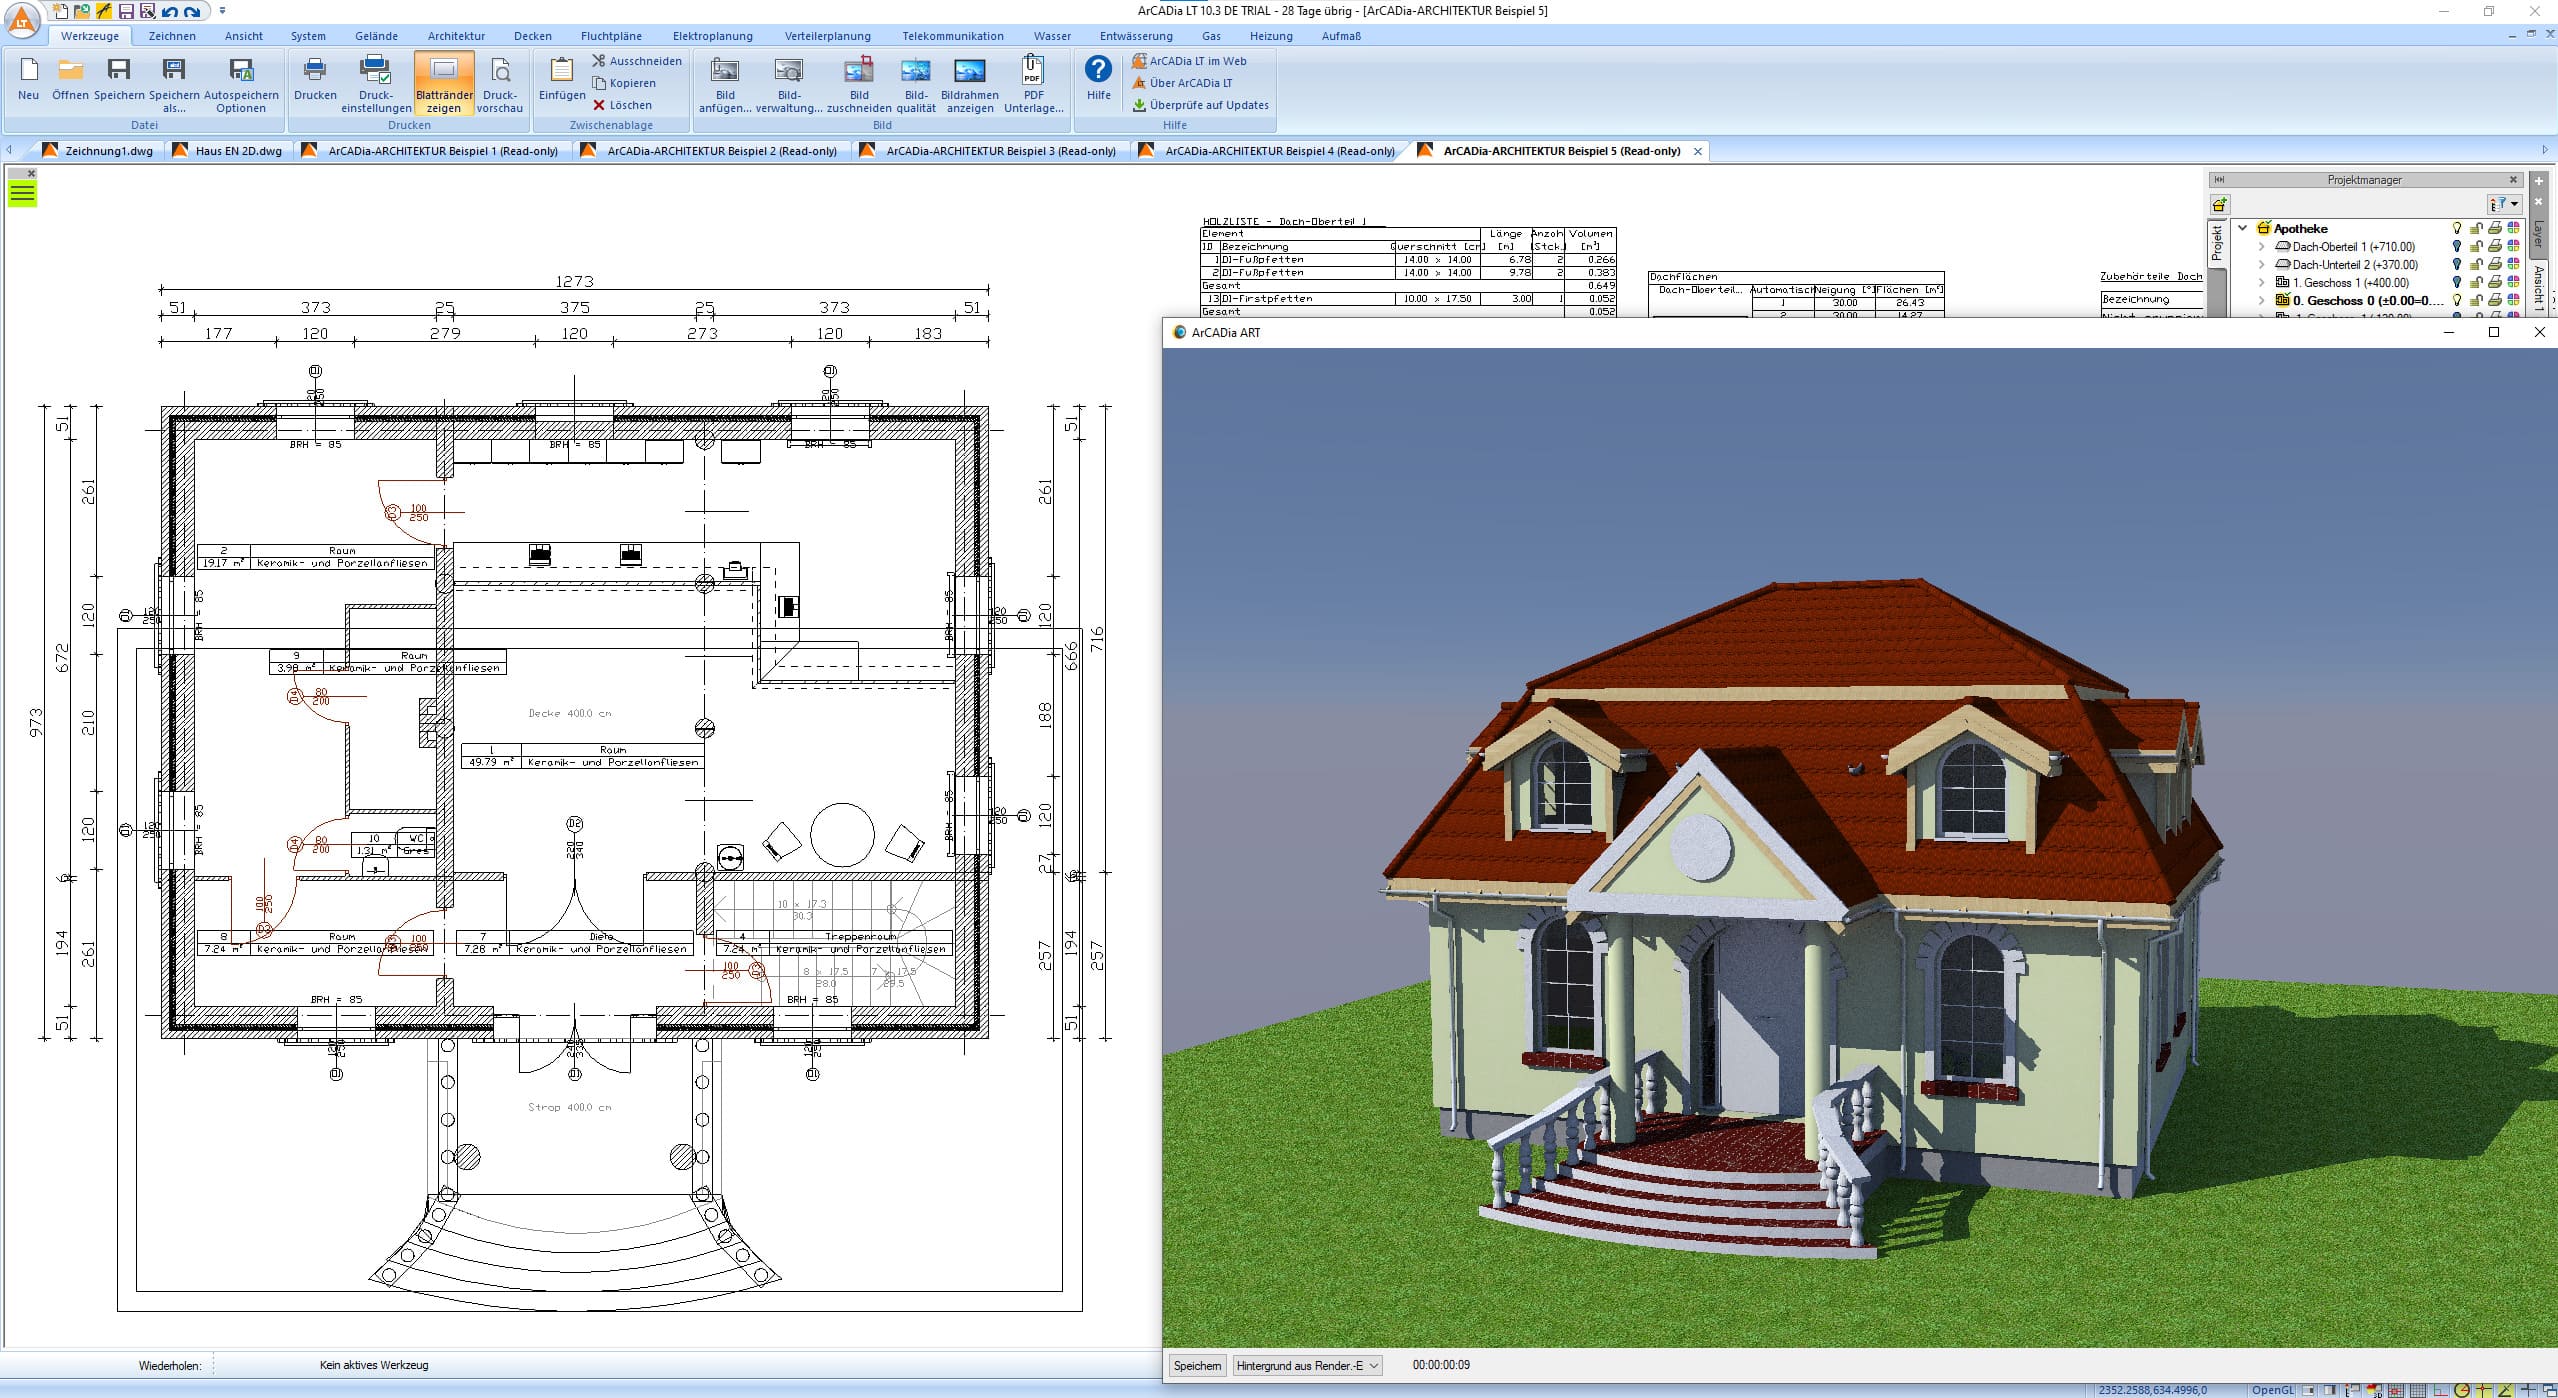
Task: Click Kopieren to copy
Action: point(624,83)
